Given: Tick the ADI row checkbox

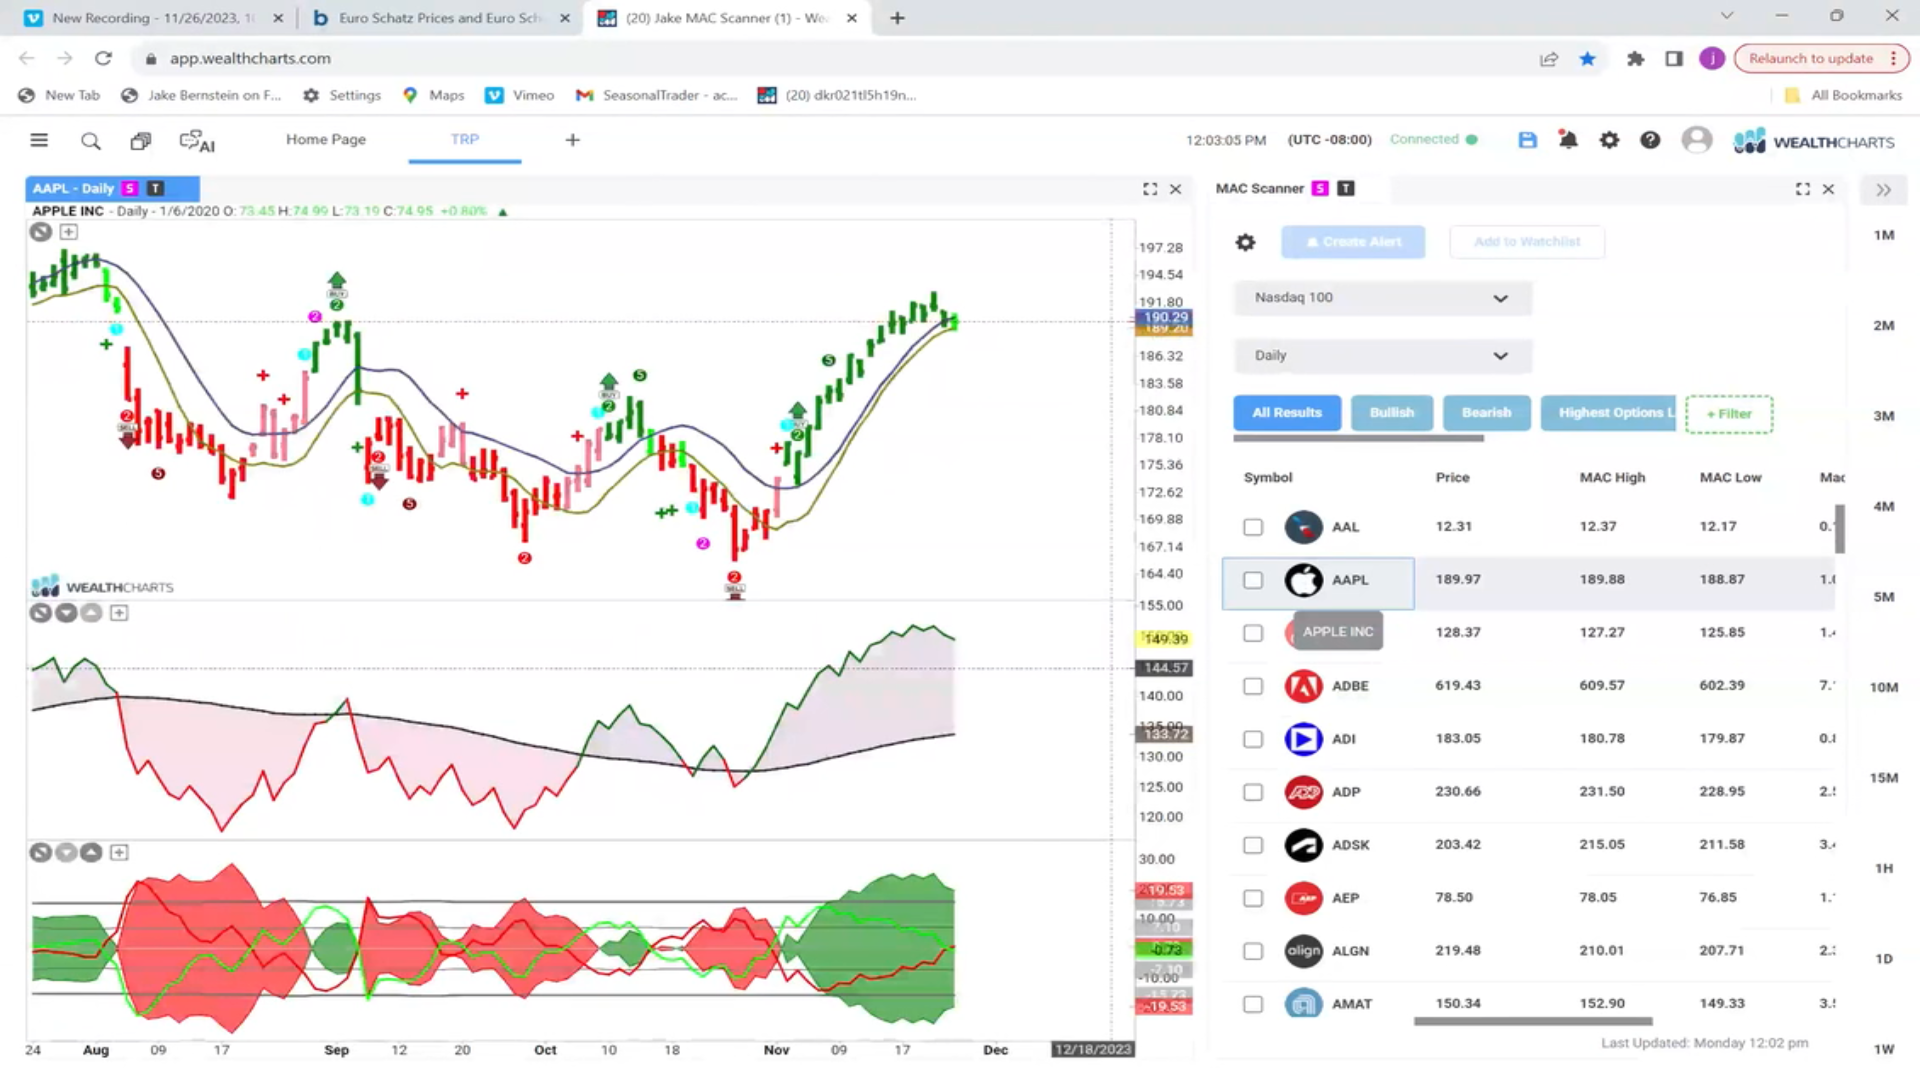Looking at the screenshot, I should (x=1253, y=740).
